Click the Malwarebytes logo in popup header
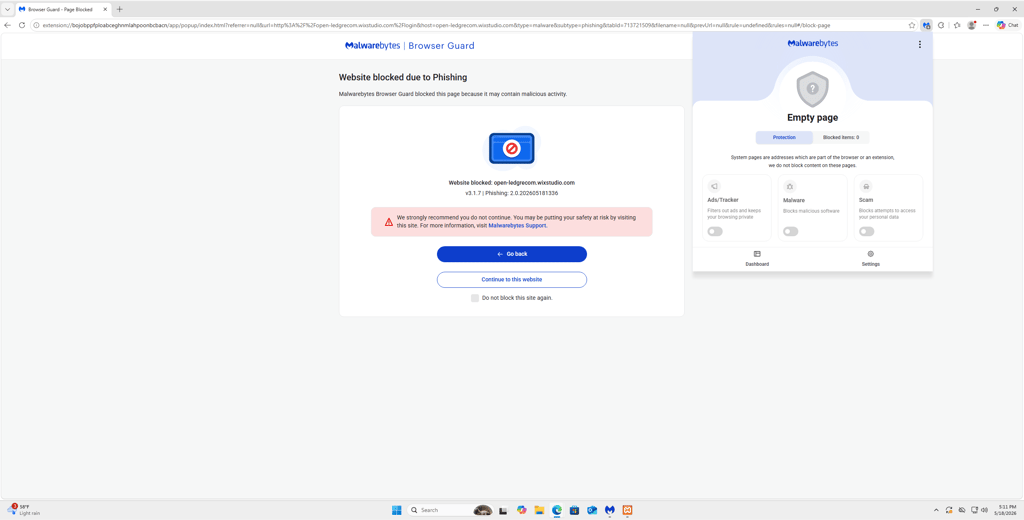 coord(812,43)
